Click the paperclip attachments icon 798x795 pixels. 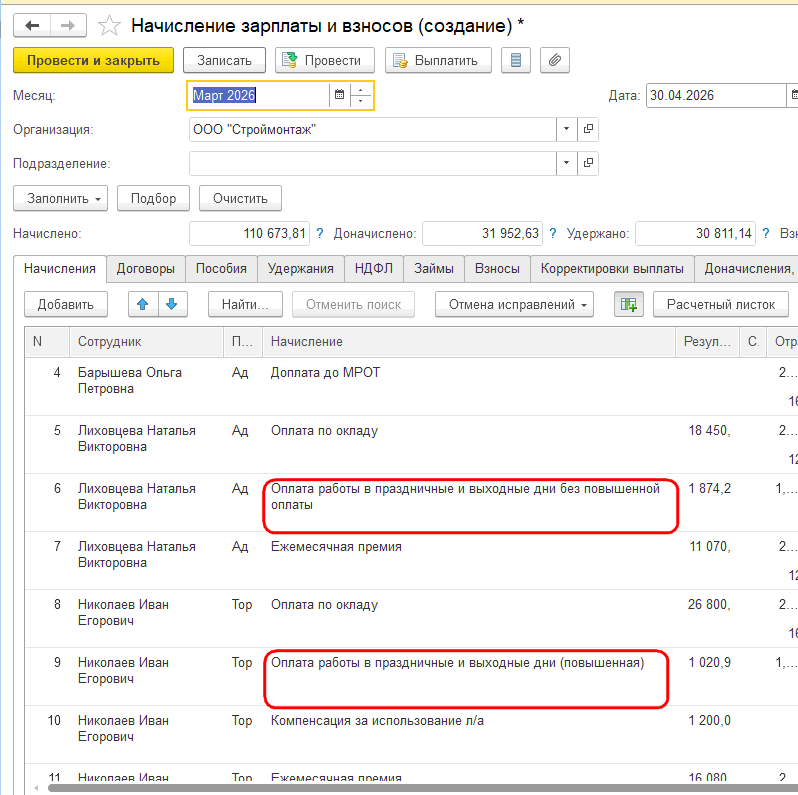coord(555,61)
